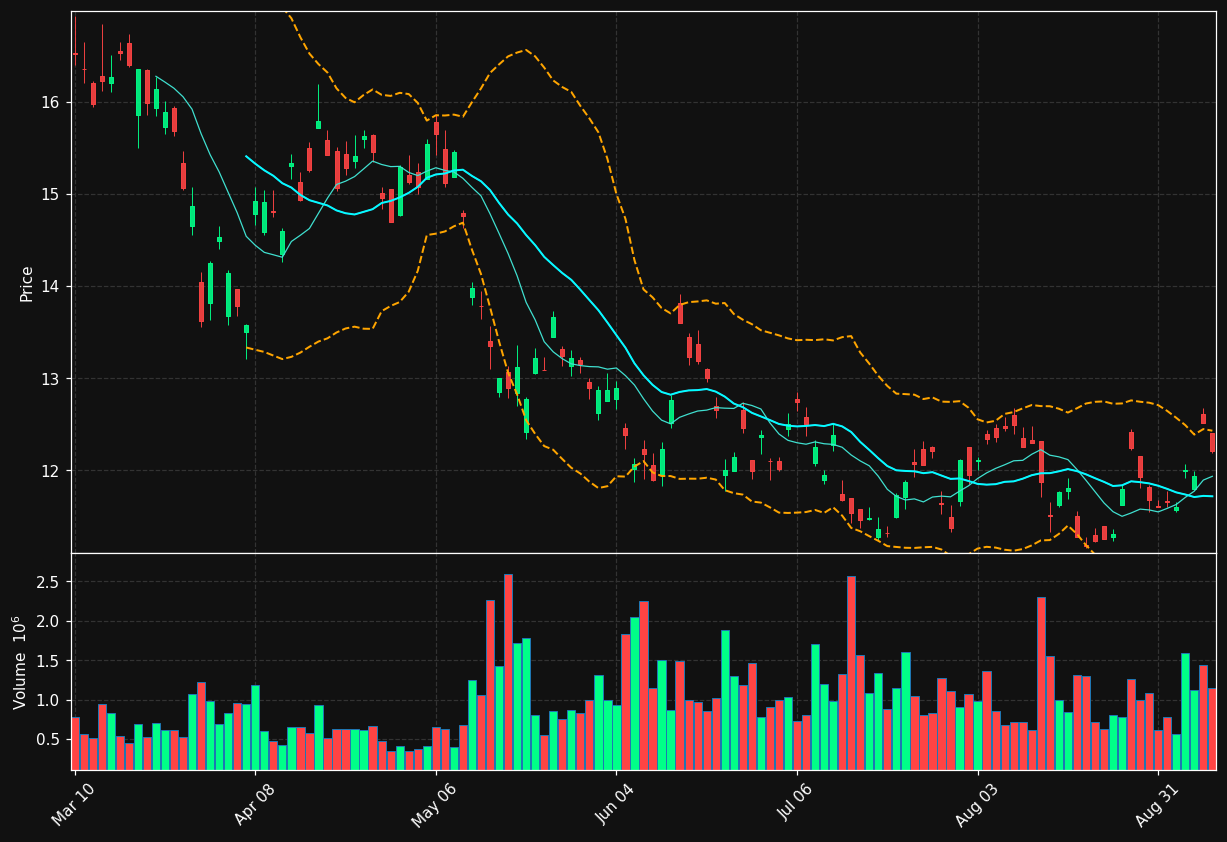Click the 12 price axis label
This screenshot has height=842, width=1227.
tap(50, 471)
